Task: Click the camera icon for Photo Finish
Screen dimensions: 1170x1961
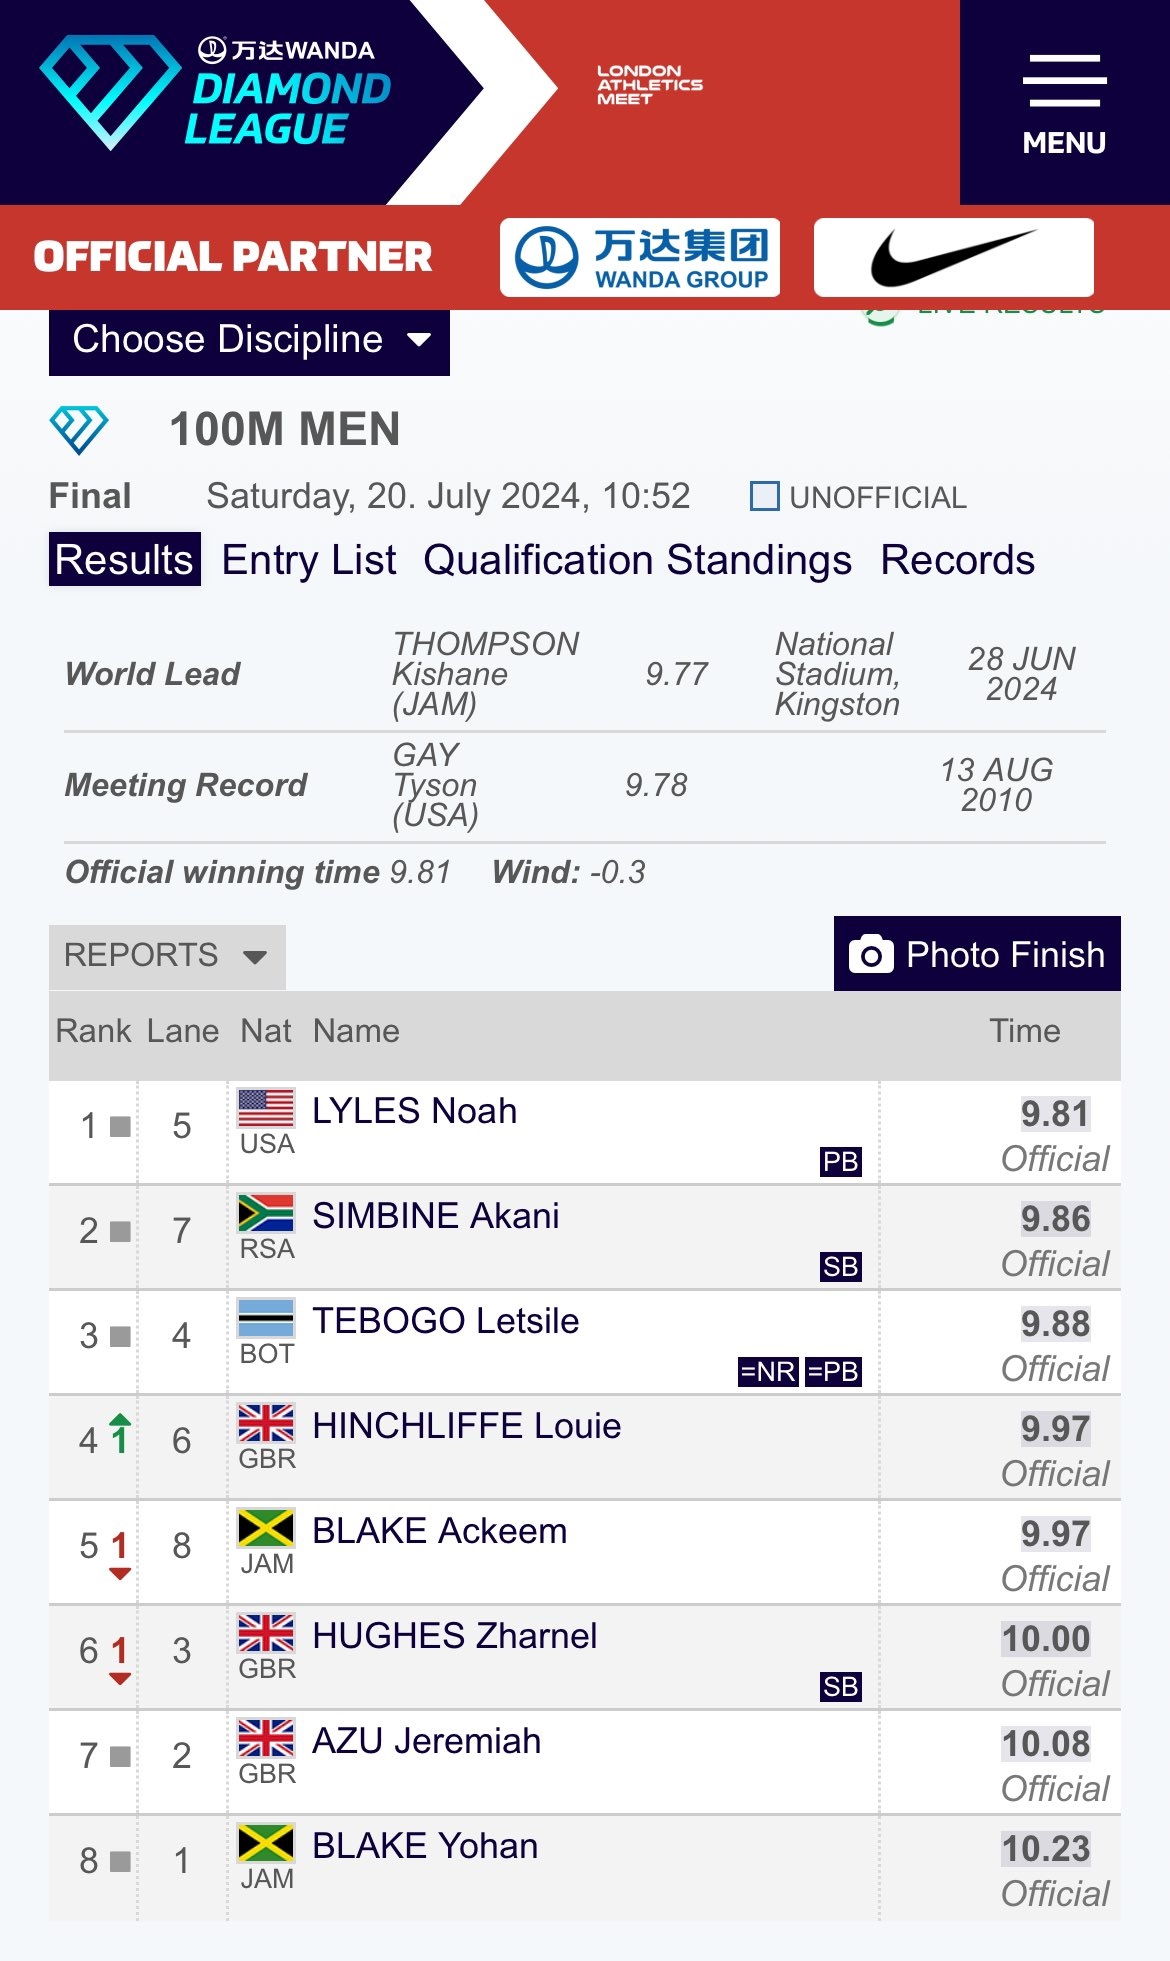Action: click(871, 954)
